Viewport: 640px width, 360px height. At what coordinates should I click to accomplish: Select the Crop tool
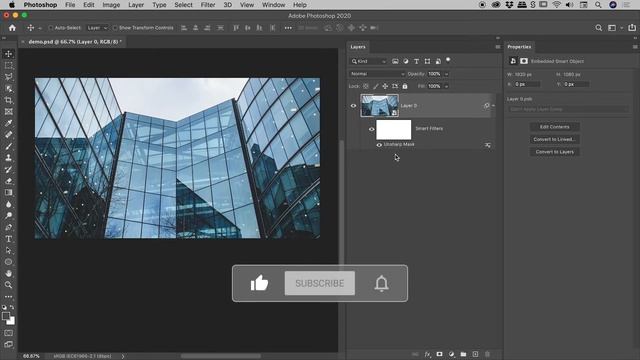[x=8, y=100]
